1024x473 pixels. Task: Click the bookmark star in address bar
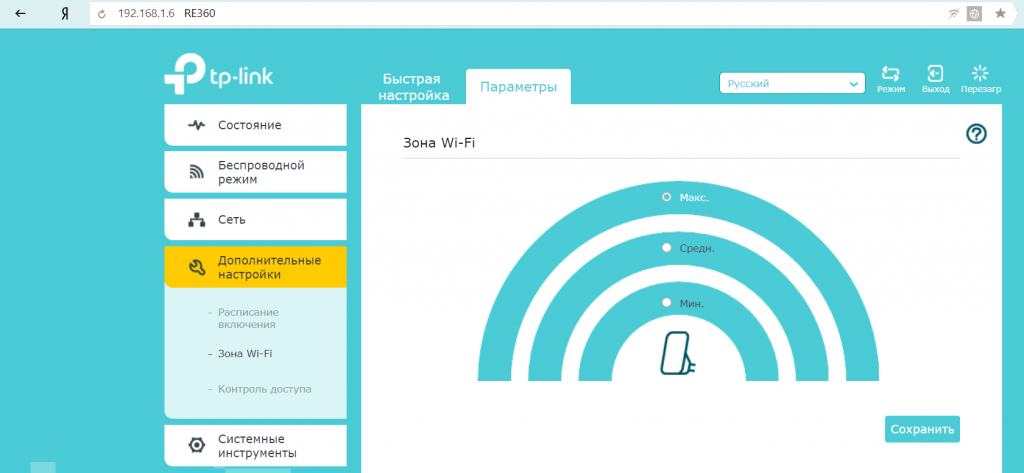coord(999,14)
